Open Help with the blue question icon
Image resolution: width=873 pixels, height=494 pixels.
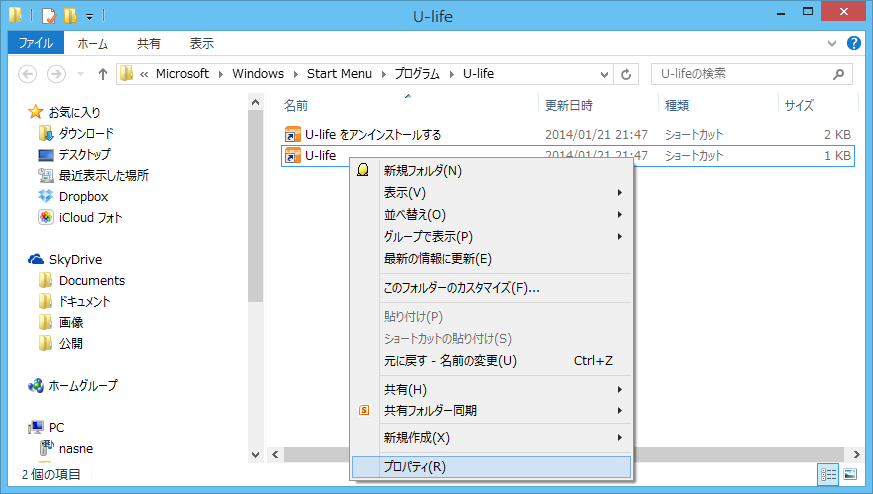pos(854,43)
